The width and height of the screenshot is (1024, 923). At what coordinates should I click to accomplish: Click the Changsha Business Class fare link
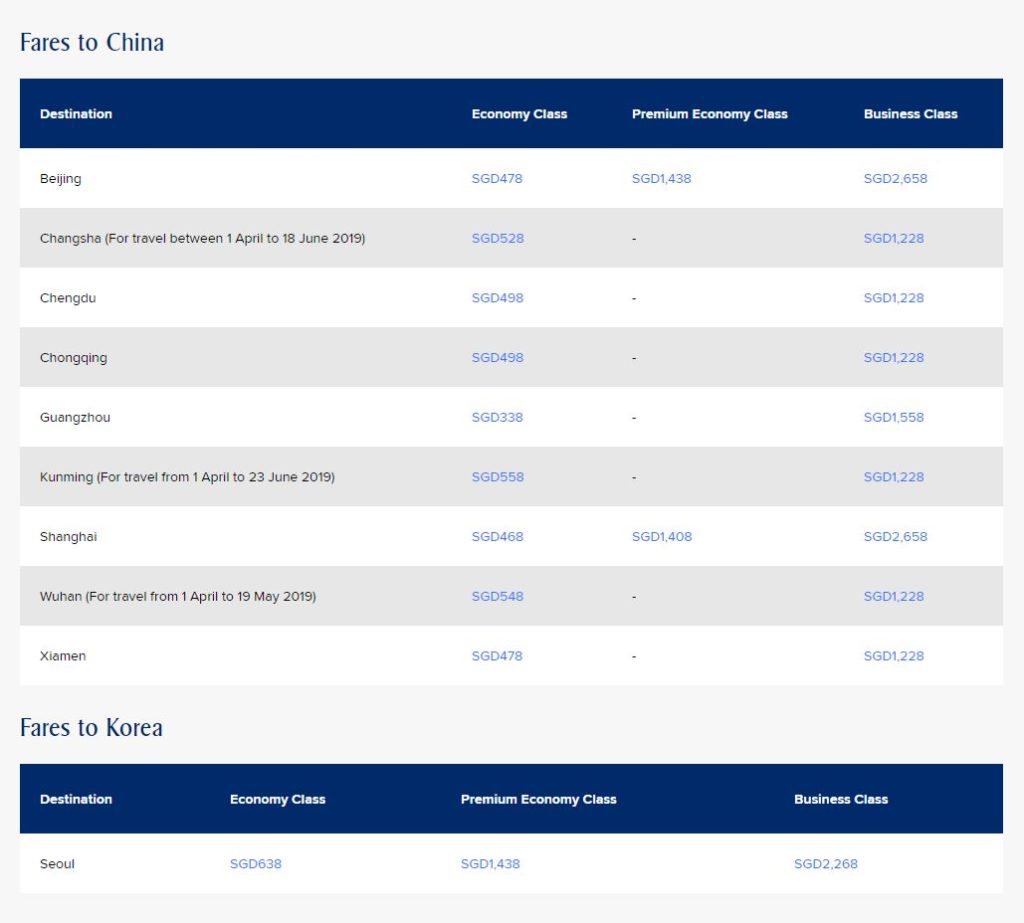[x=893, y=238]
